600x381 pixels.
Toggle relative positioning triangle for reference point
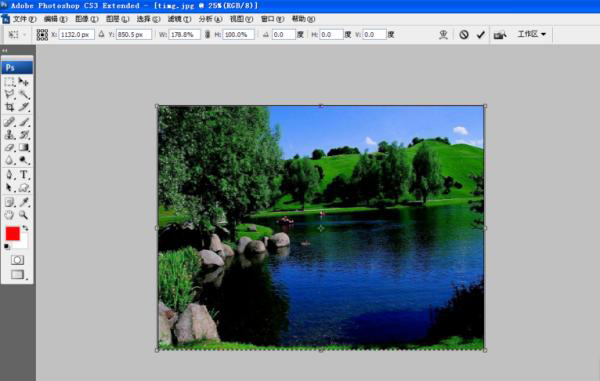[101, 34]
